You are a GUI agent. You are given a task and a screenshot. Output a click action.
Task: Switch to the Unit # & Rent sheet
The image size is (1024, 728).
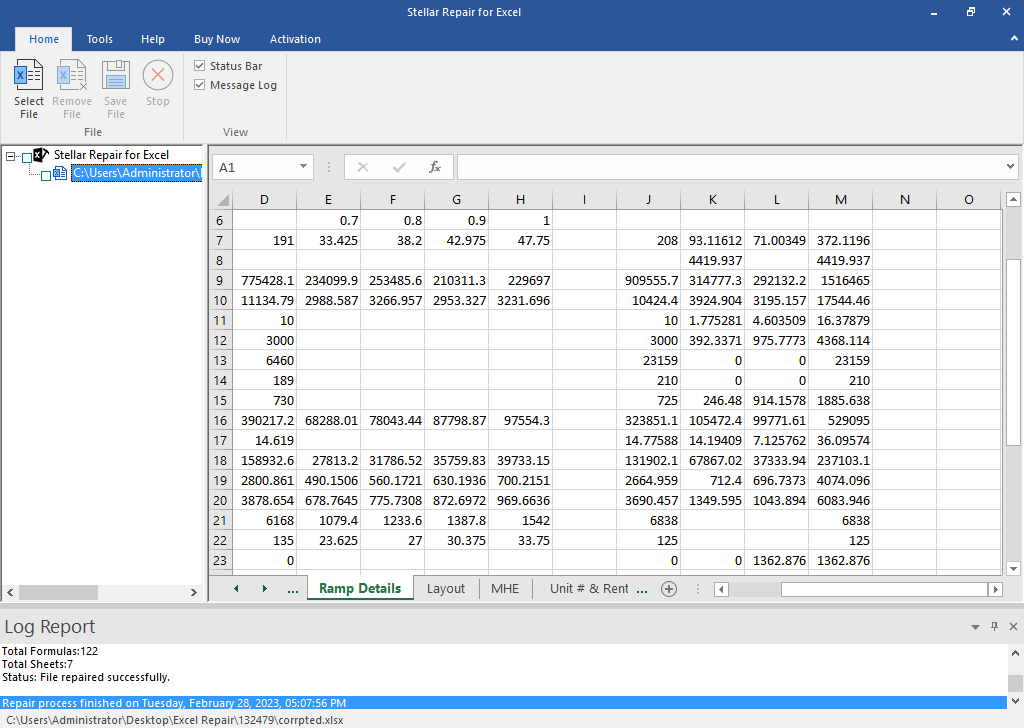589,589
